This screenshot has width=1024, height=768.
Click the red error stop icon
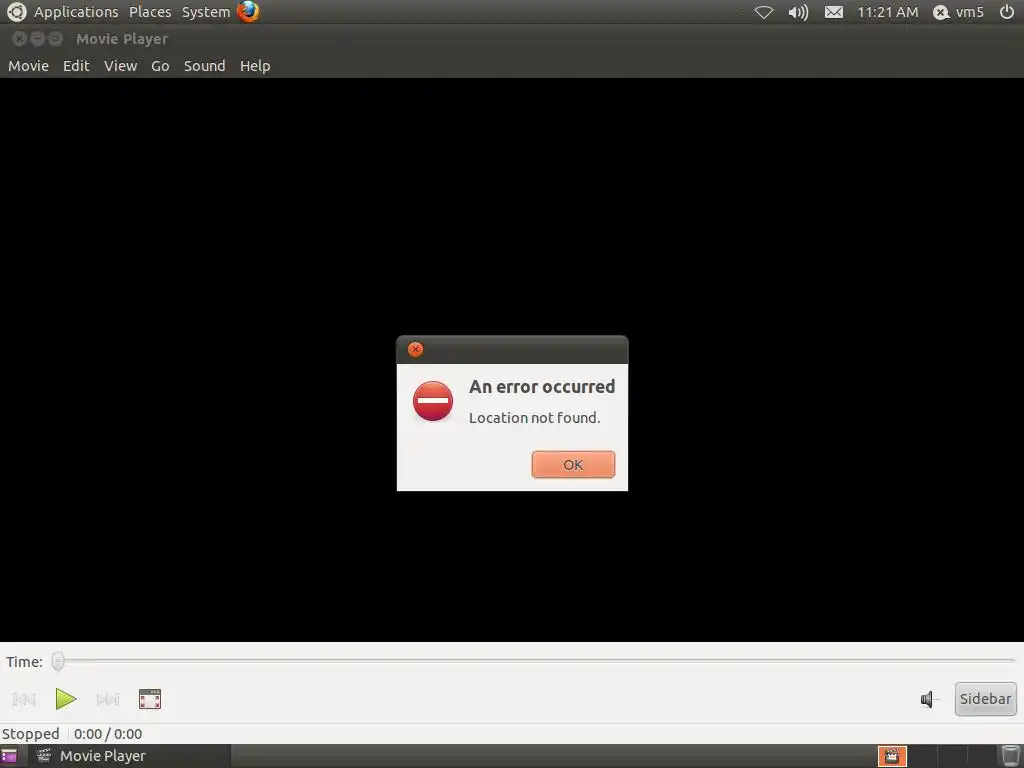click(433, 401)
